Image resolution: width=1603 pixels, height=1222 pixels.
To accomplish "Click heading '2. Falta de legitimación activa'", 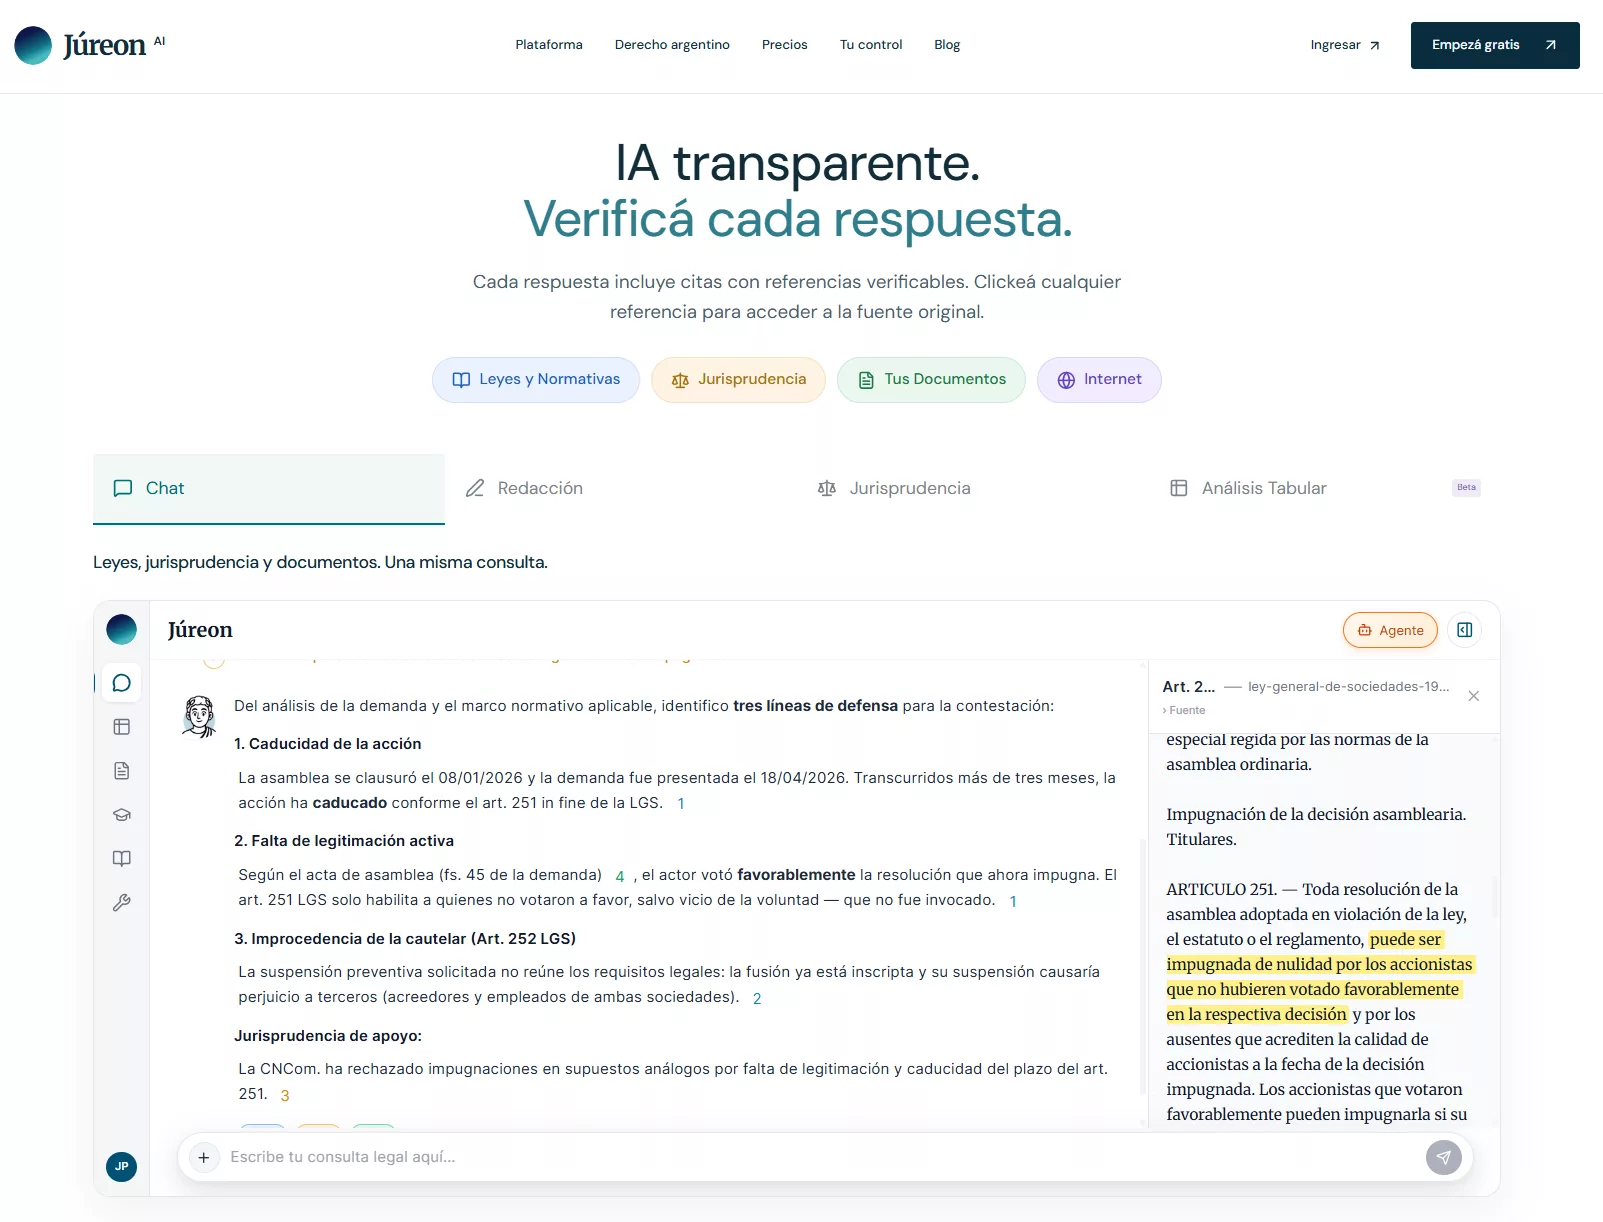I will [x=344, y=841].
